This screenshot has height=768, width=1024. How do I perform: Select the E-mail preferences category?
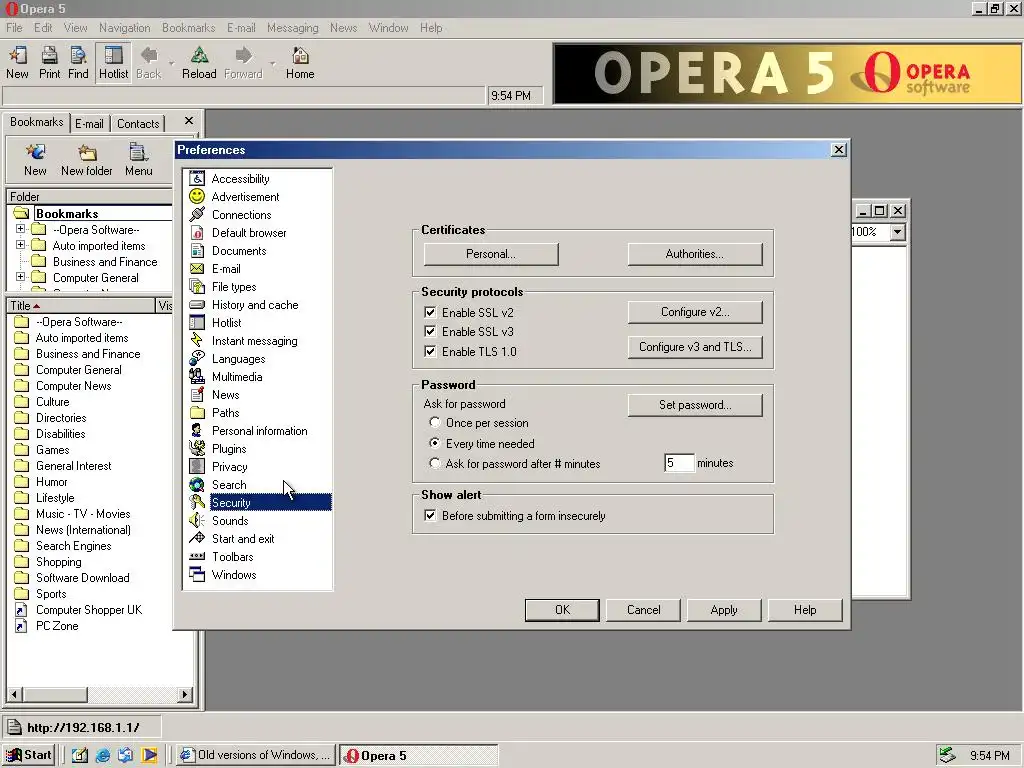coord(226,268)
